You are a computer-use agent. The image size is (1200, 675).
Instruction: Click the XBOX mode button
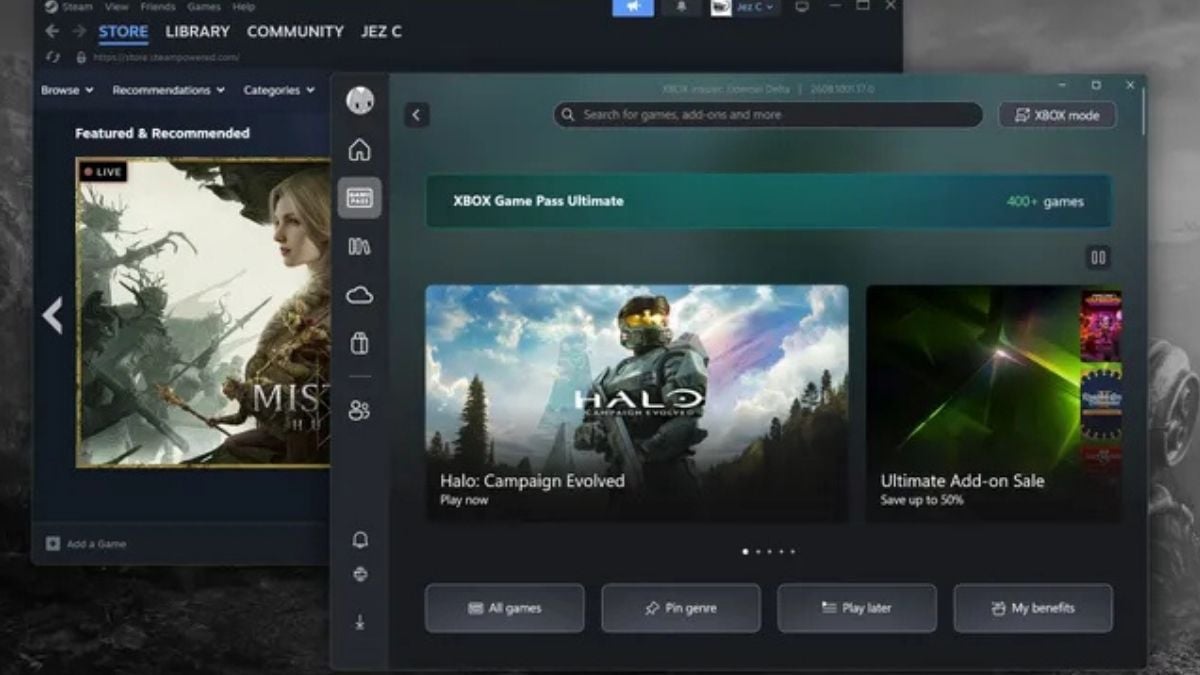[1057, 115]
